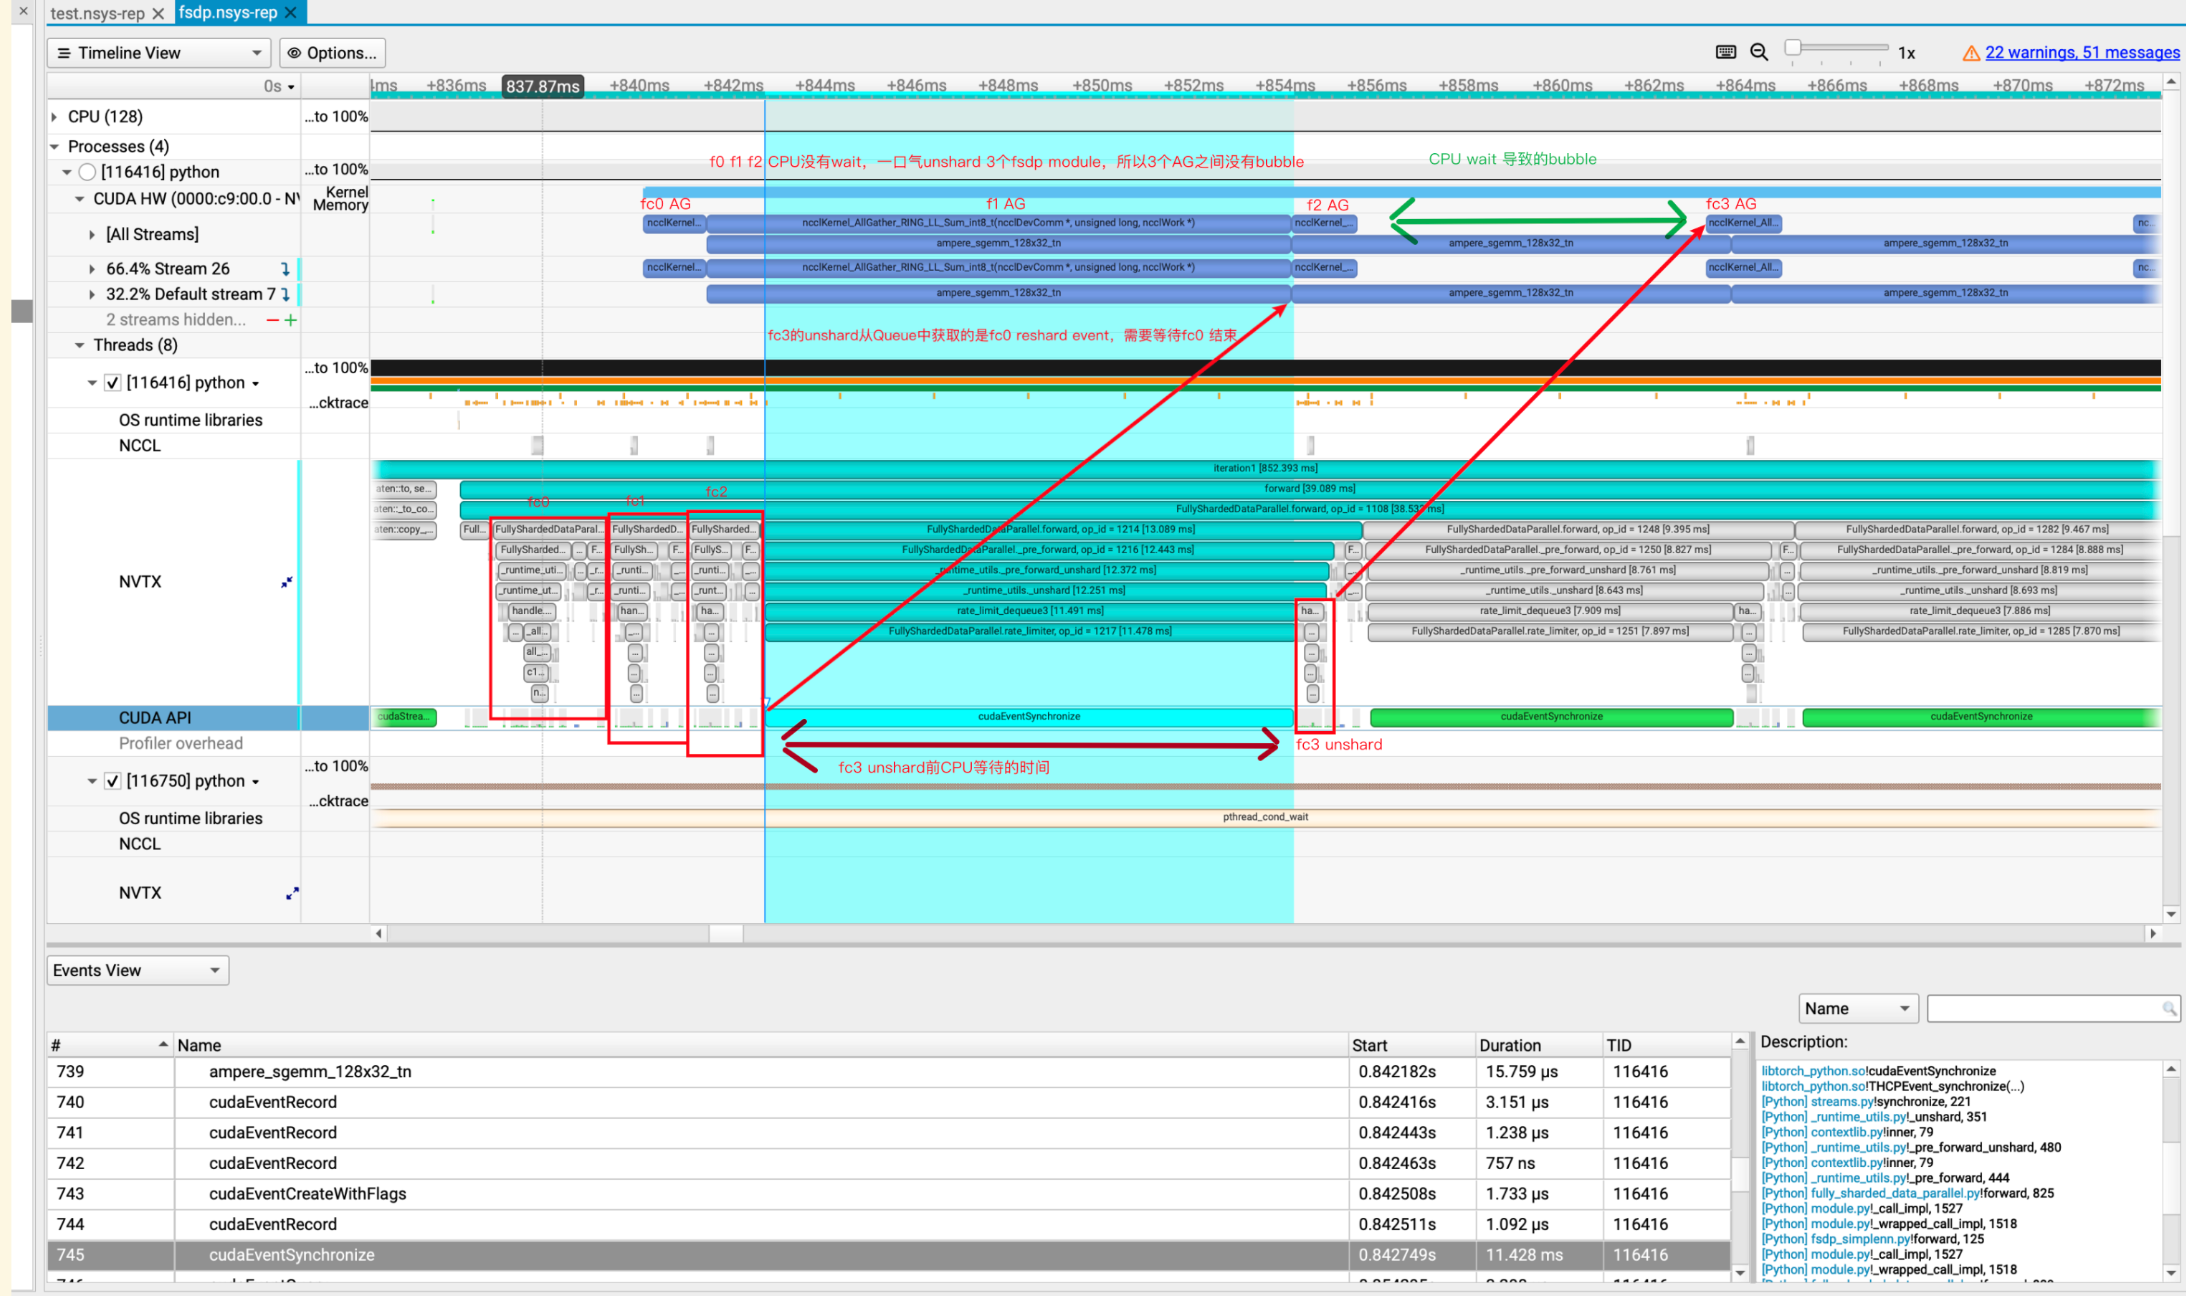Click the zoom out magnifier icon
Screen dimensions: 2186x1296
coord(1759,52)
